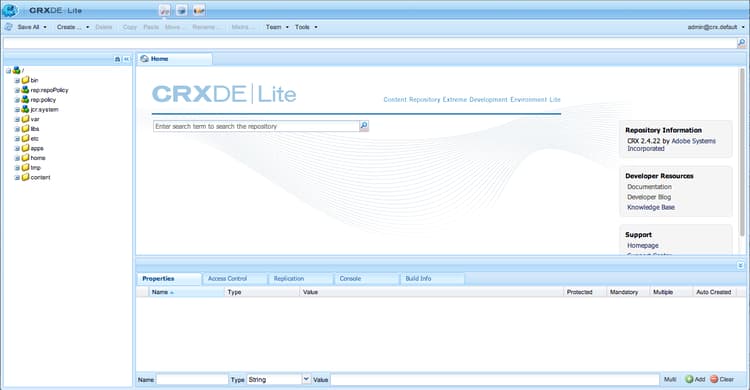Open the Adobe Systems Incorporated link
The image size is (750, 390).
pyautogui.click(x=672, y=145)
